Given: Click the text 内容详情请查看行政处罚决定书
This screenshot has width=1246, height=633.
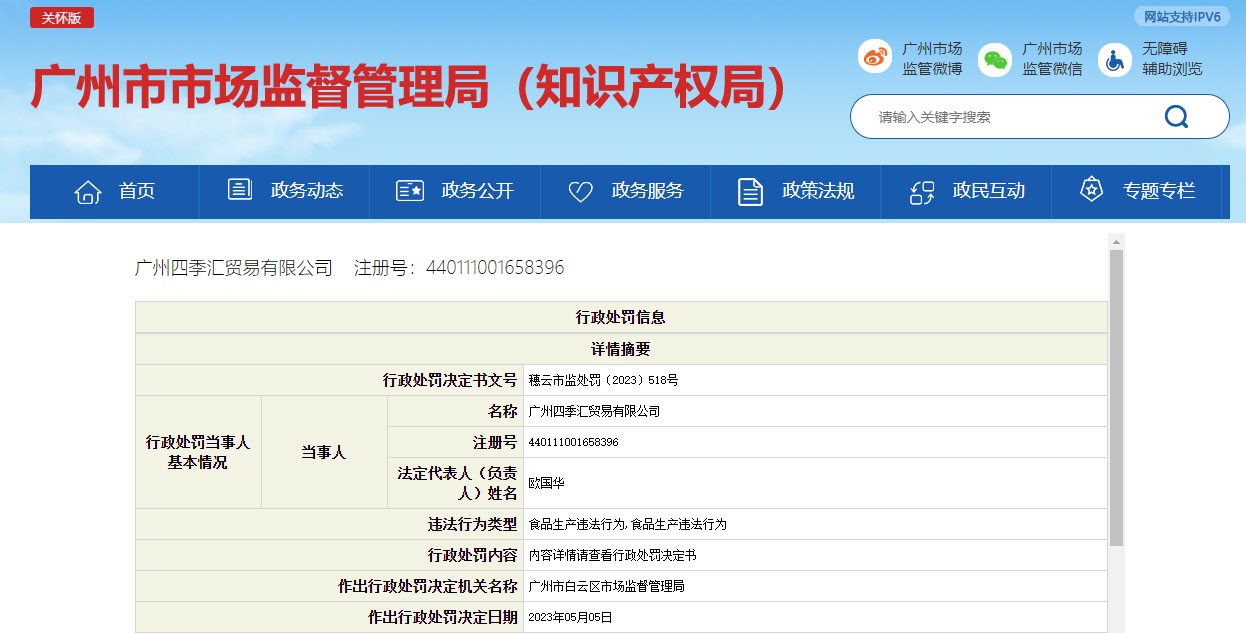Looking at the screenshot, I should 612,555.
